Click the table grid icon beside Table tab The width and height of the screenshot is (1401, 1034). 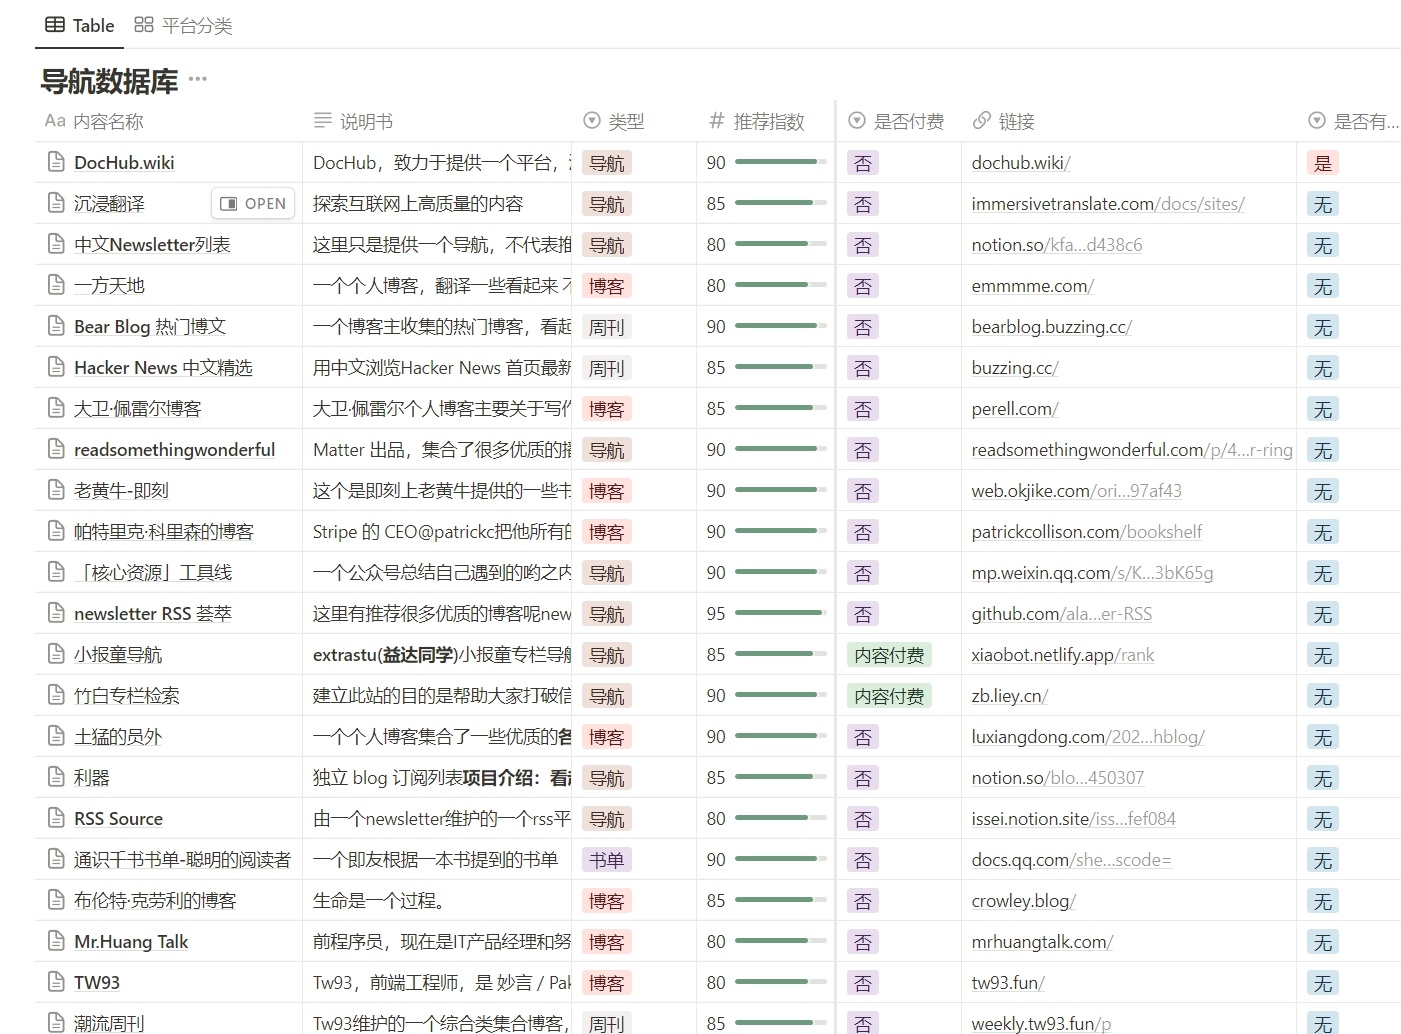[x=55, y=25]
